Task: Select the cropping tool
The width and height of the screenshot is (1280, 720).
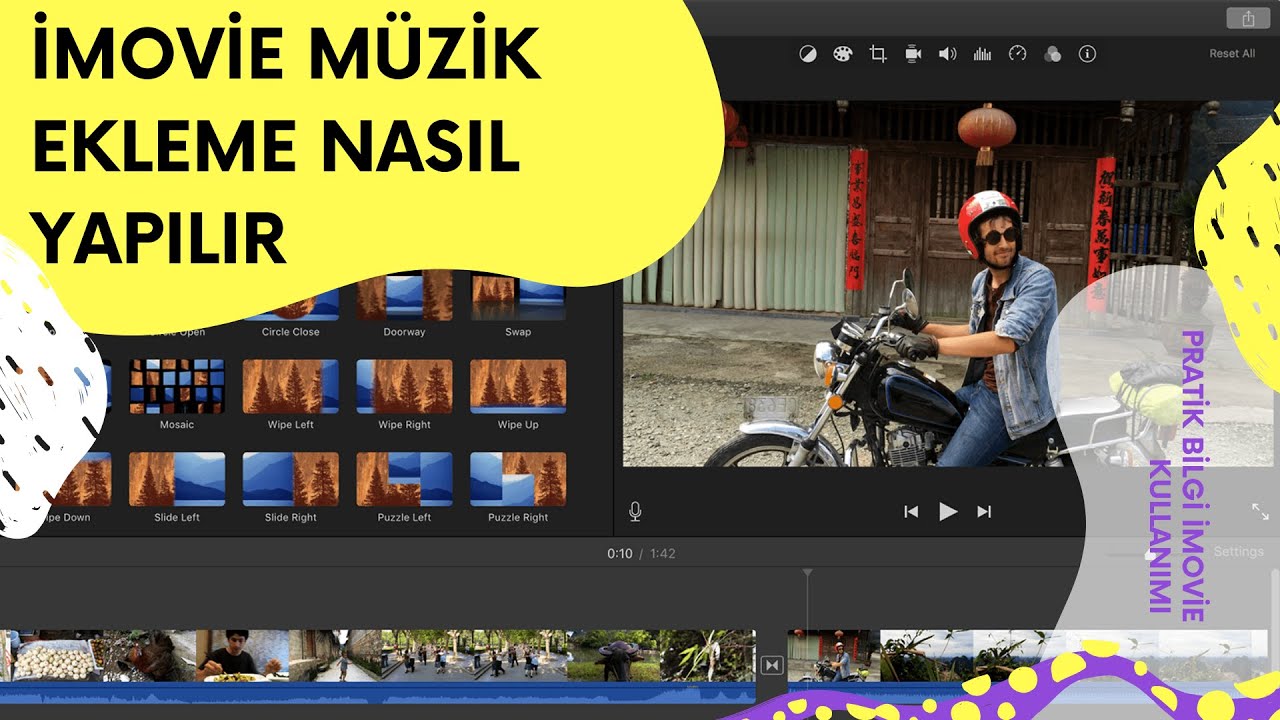Action: click(878, 54)
